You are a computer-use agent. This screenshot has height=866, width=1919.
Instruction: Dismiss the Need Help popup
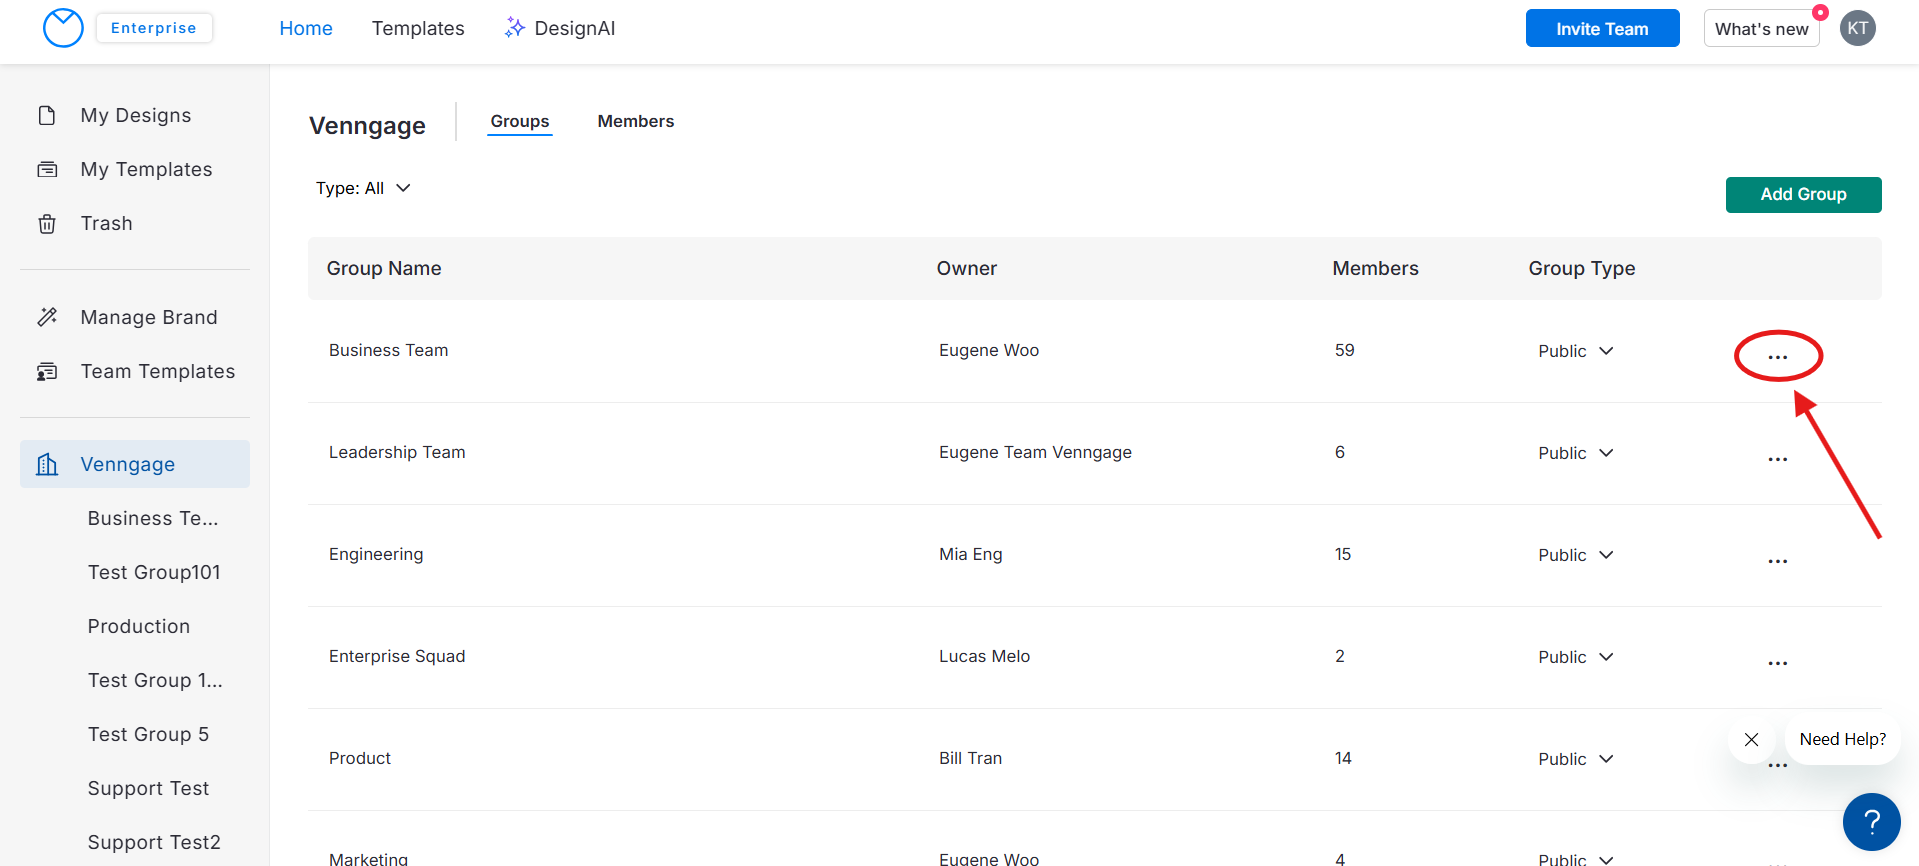coord(1751,740)
